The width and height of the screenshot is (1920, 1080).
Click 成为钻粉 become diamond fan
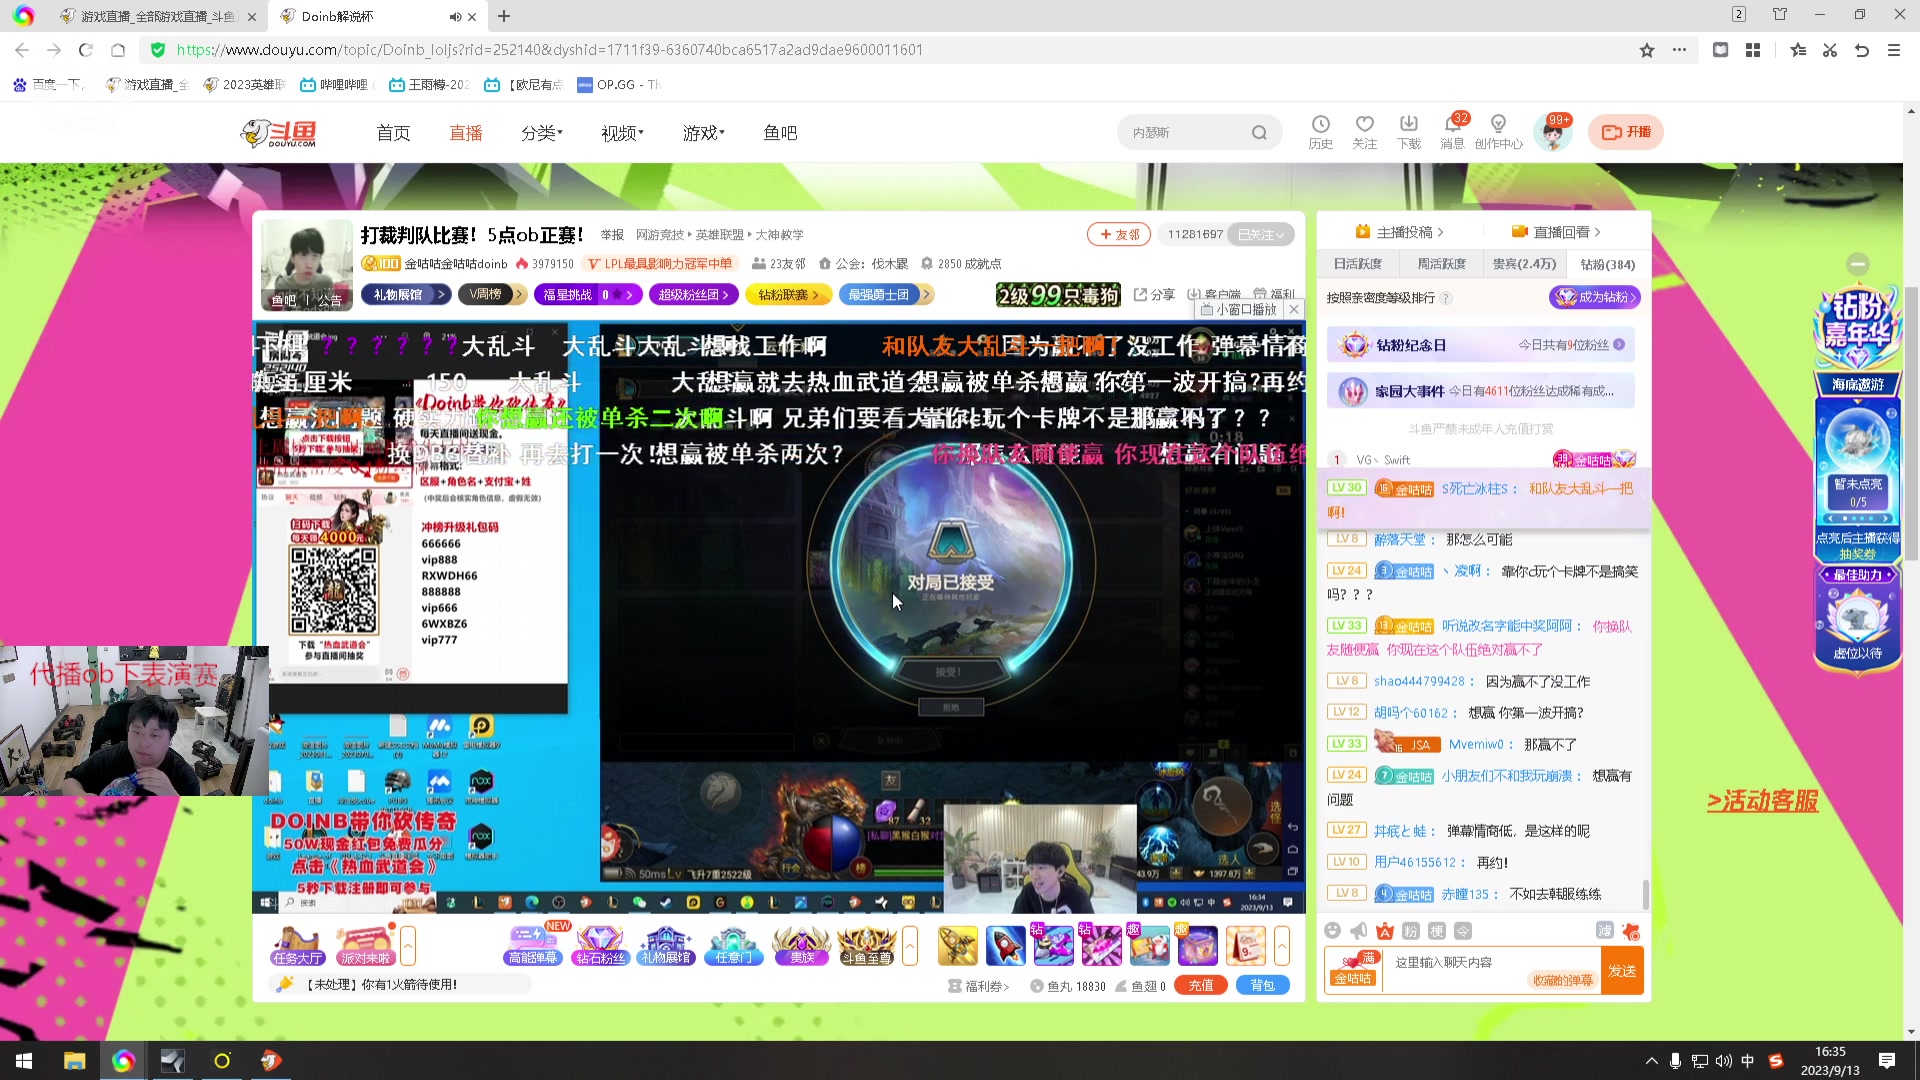[1594, 297]
